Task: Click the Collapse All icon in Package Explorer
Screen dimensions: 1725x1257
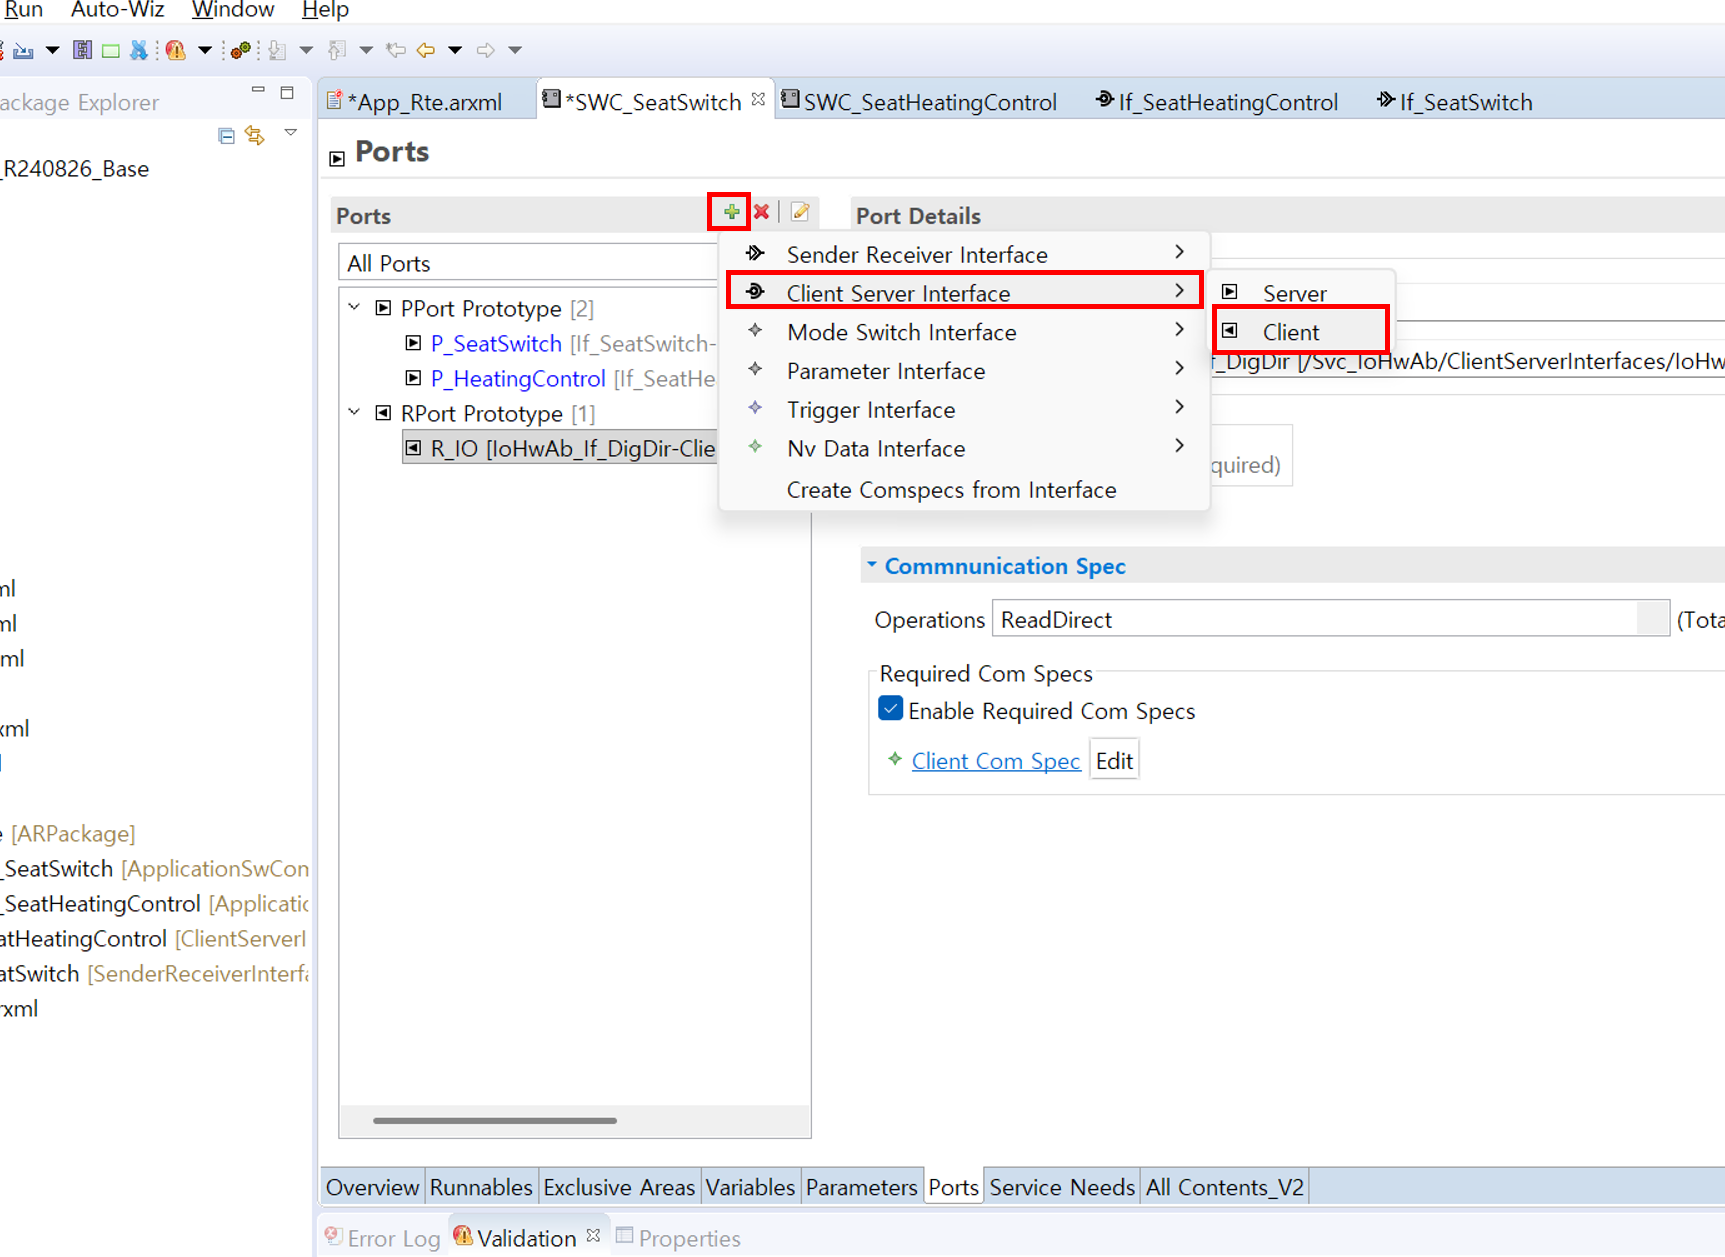Action: point(226,135)
